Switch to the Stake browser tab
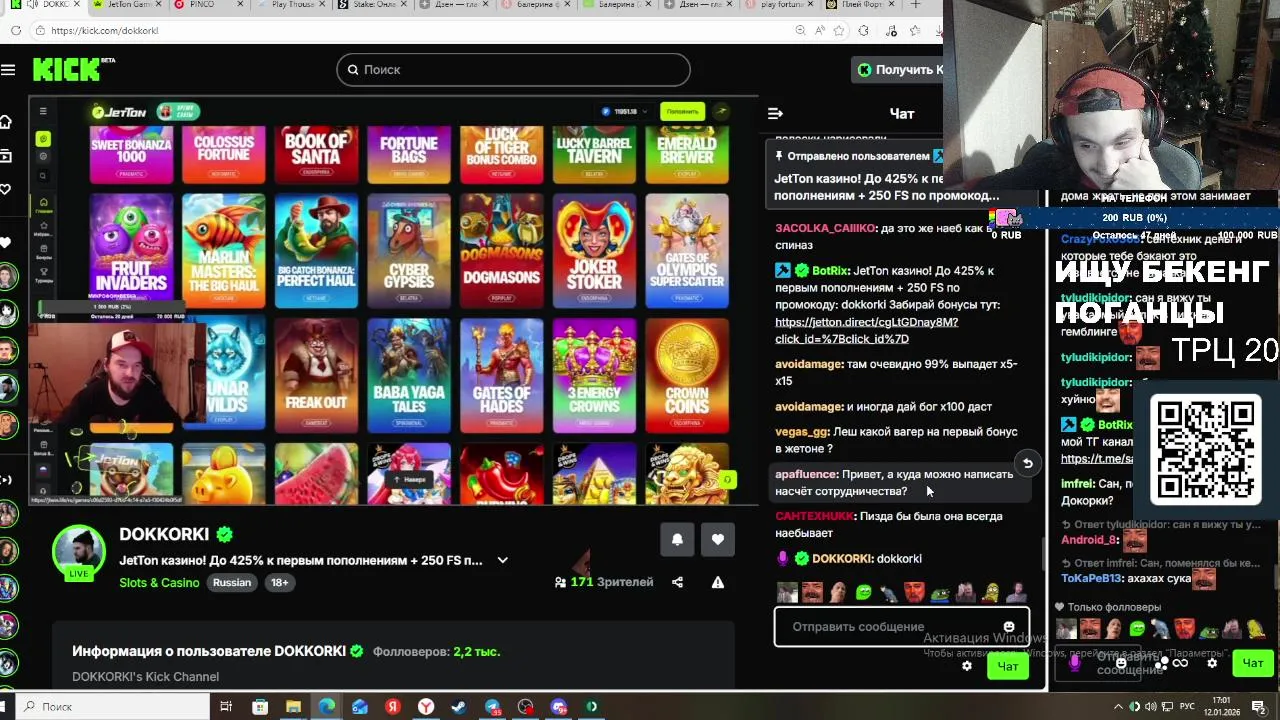The image size is (1280, 720). click(x=372, y=5)
